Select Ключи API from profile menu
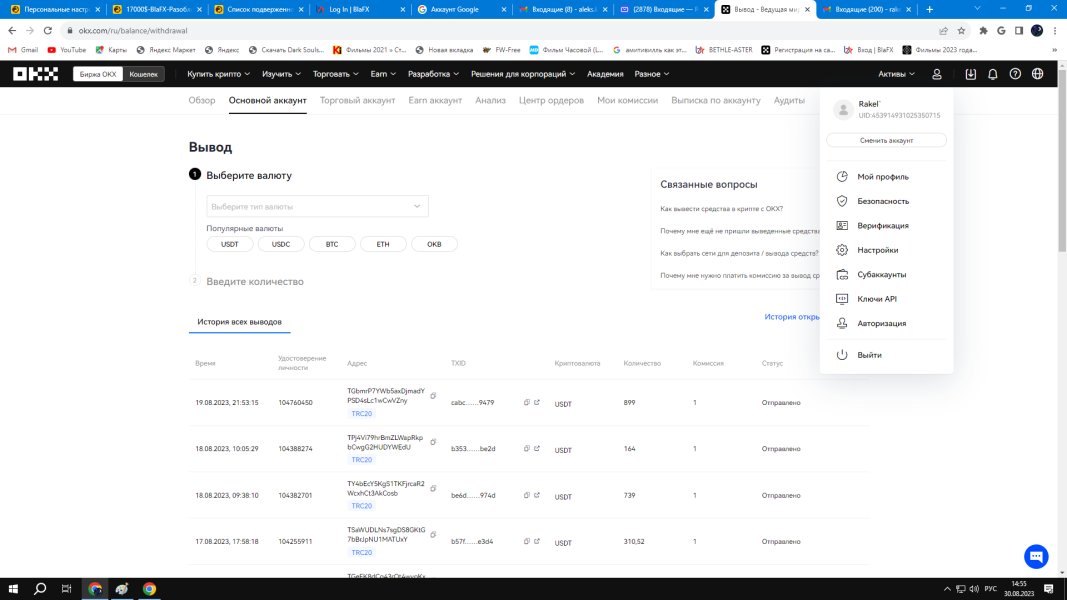Screen dimensions: 1067x600 click(877, 299)
